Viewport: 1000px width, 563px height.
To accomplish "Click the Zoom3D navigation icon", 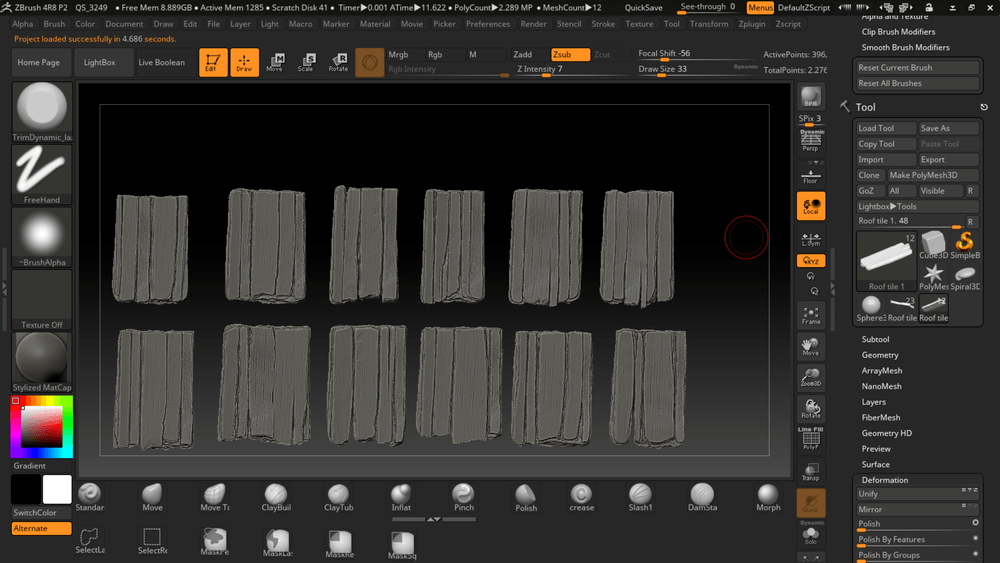I will pos(810,377).
